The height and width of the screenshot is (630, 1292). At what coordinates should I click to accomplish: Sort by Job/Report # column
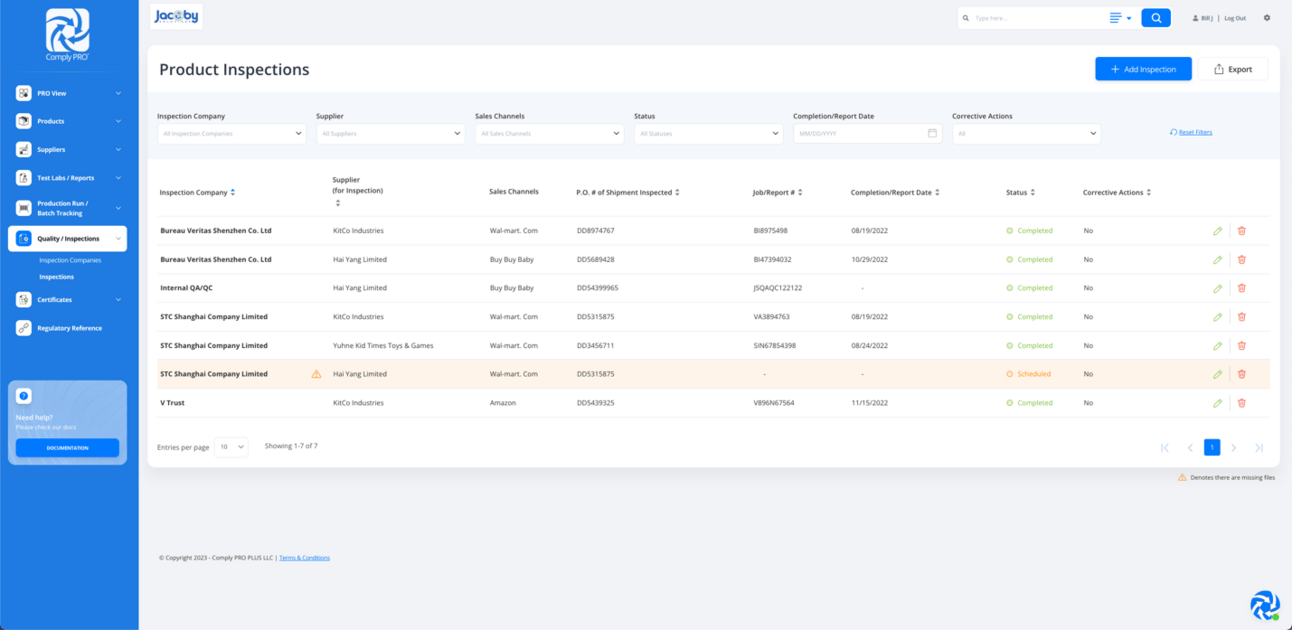click(x=800, y=192)
